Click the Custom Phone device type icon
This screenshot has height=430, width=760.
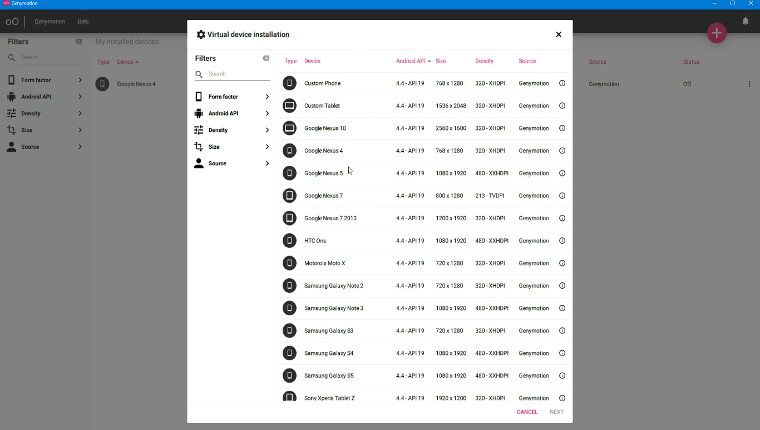coord(289,83)
